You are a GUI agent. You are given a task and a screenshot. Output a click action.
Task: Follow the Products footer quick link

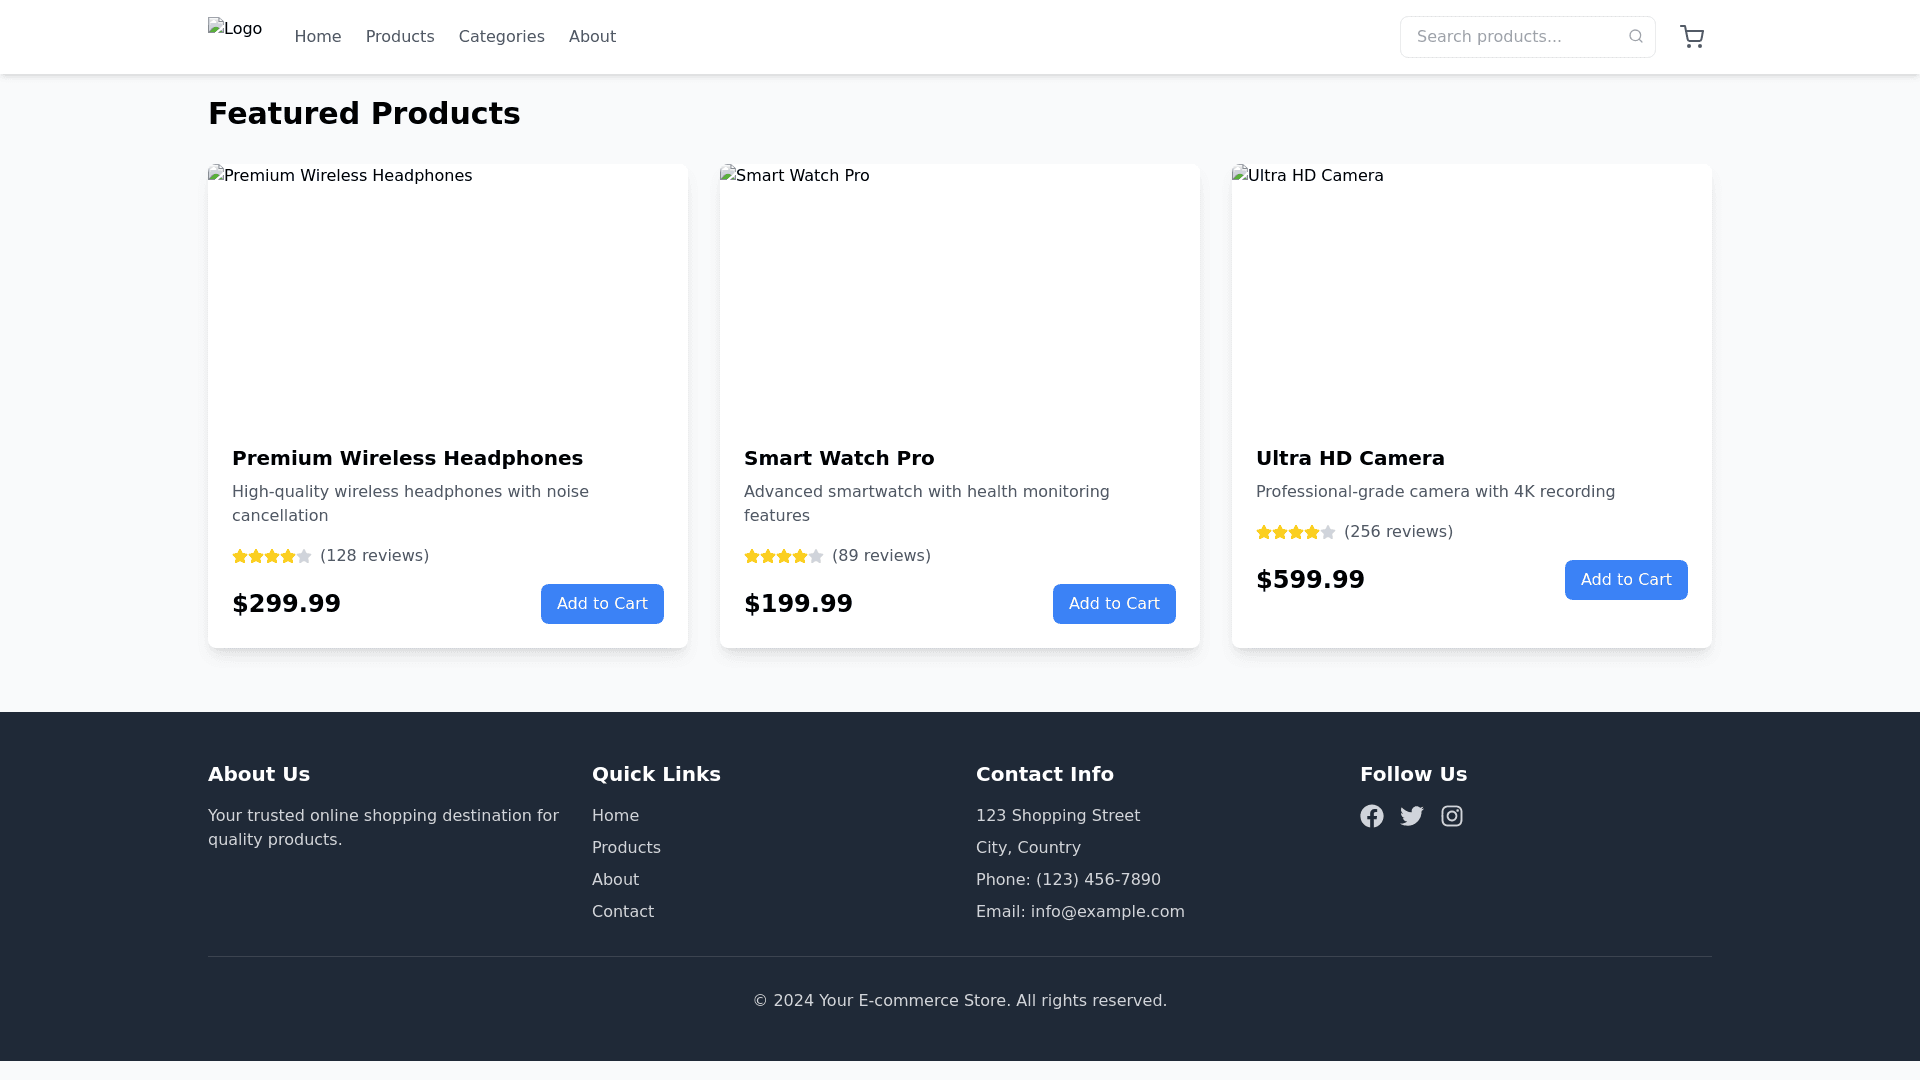tap(625, 848)
